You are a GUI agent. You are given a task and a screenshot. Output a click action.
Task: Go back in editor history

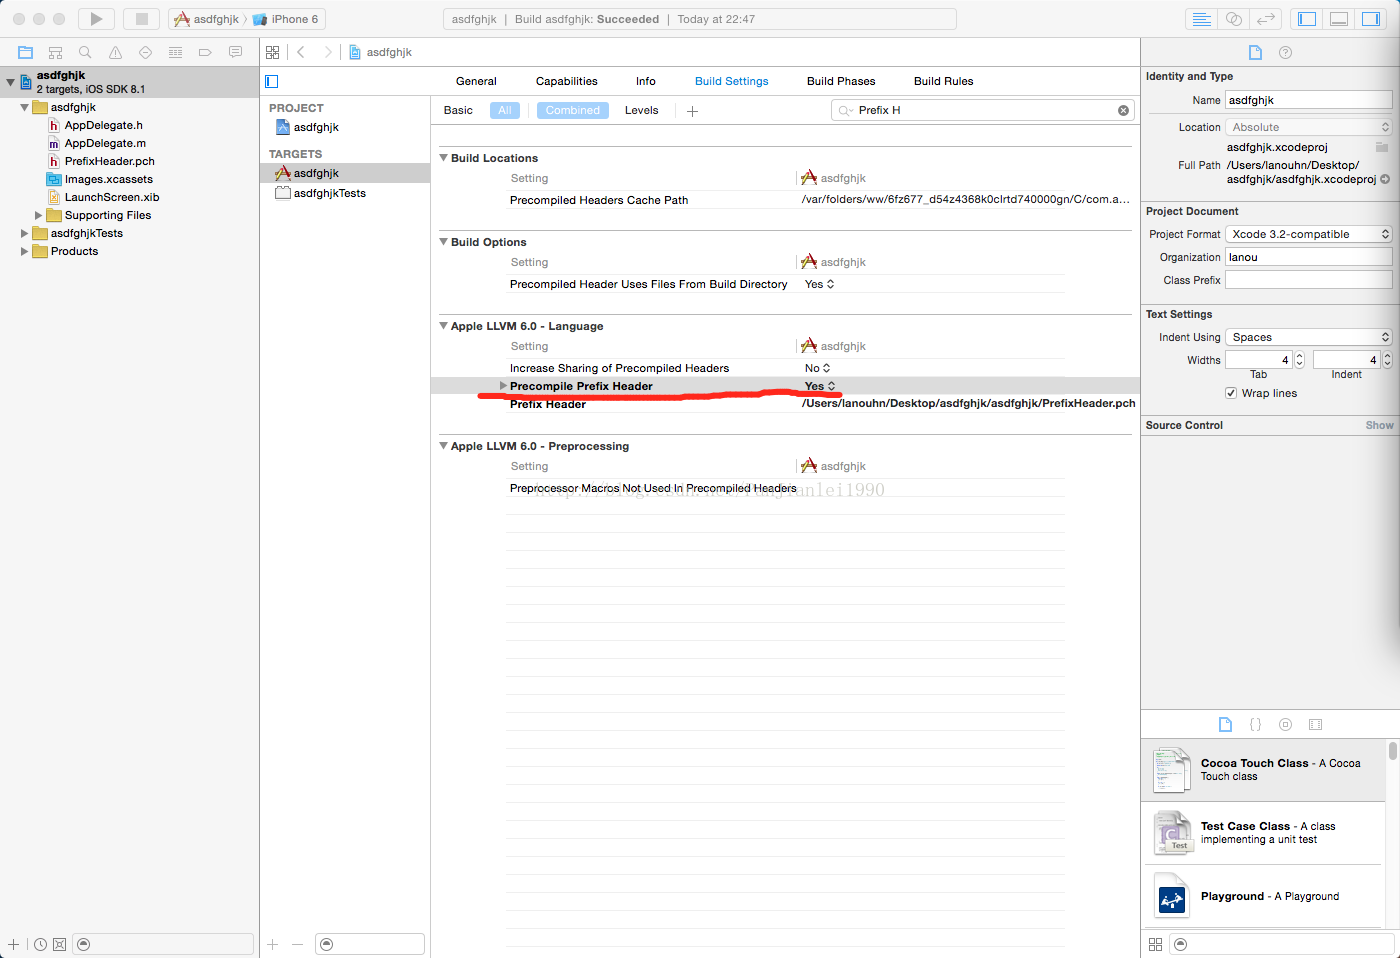(x=301, y=52)
